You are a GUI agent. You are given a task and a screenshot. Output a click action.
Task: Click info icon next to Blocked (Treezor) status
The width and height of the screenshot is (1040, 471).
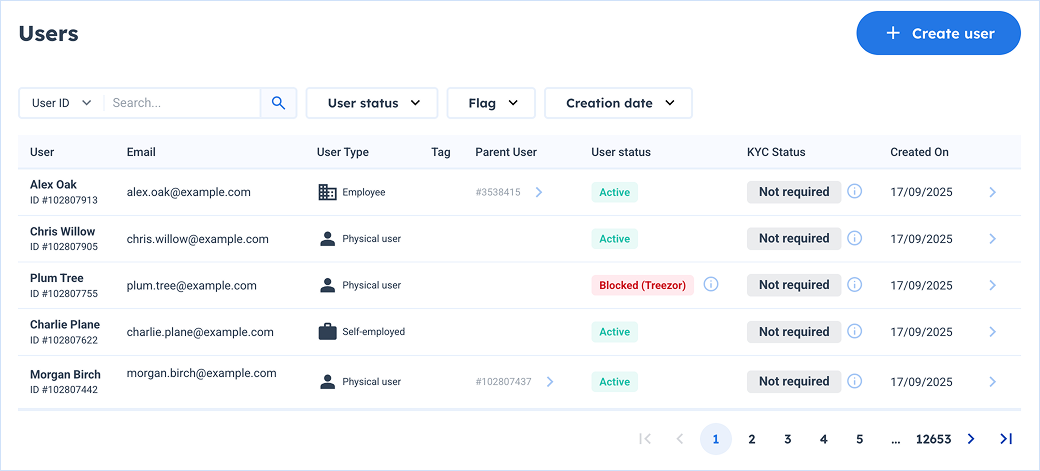point(711,285)
